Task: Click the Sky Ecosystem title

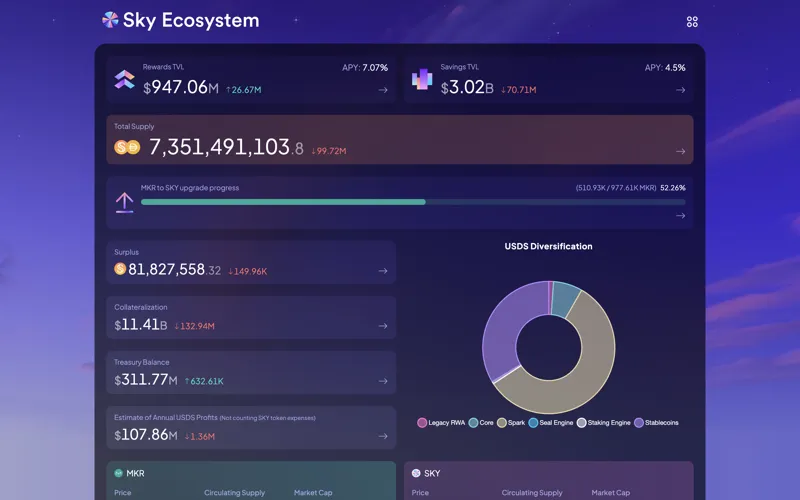Action: [191, 20]
